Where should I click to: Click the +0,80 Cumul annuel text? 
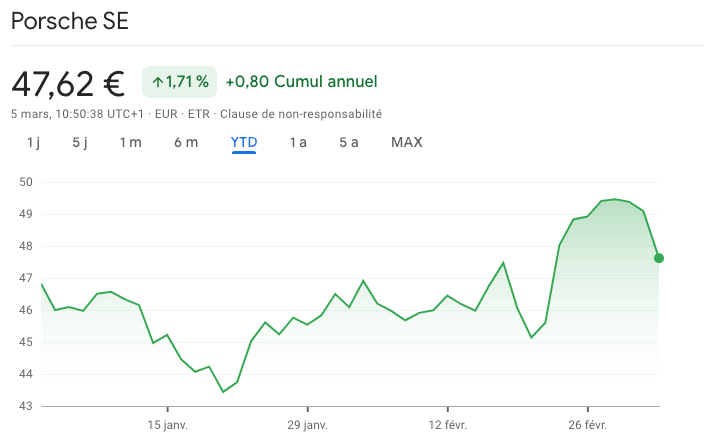pos(301,82)
